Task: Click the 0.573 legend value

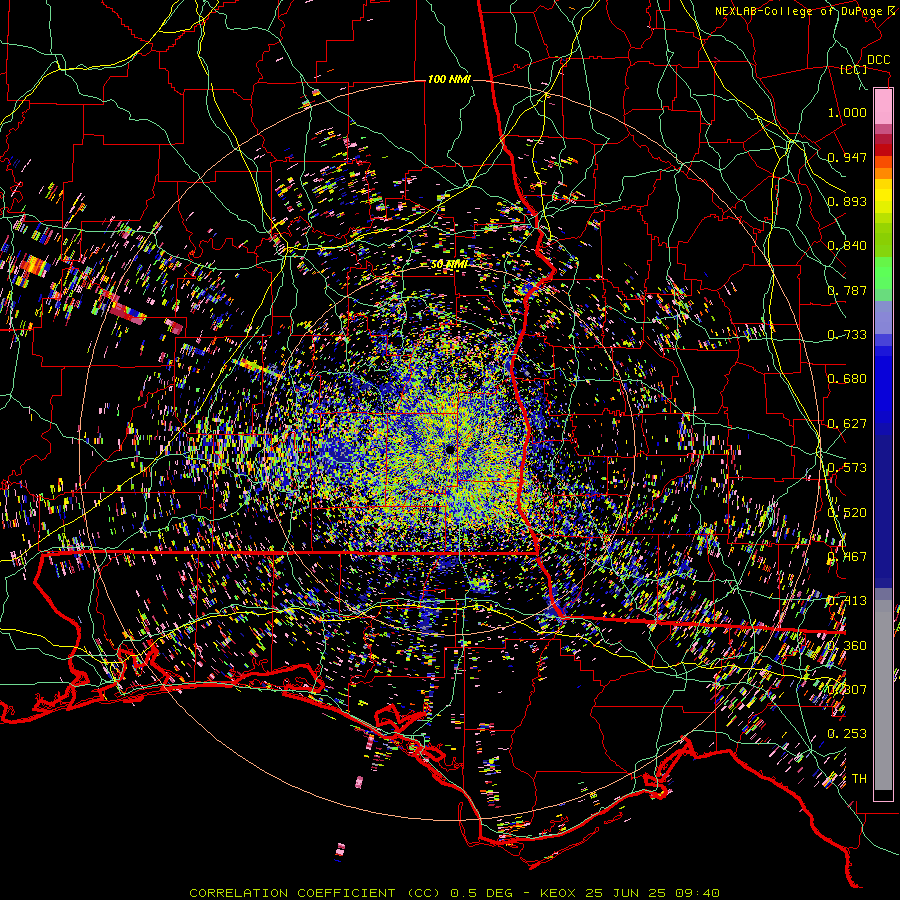Action: (847, 468)
